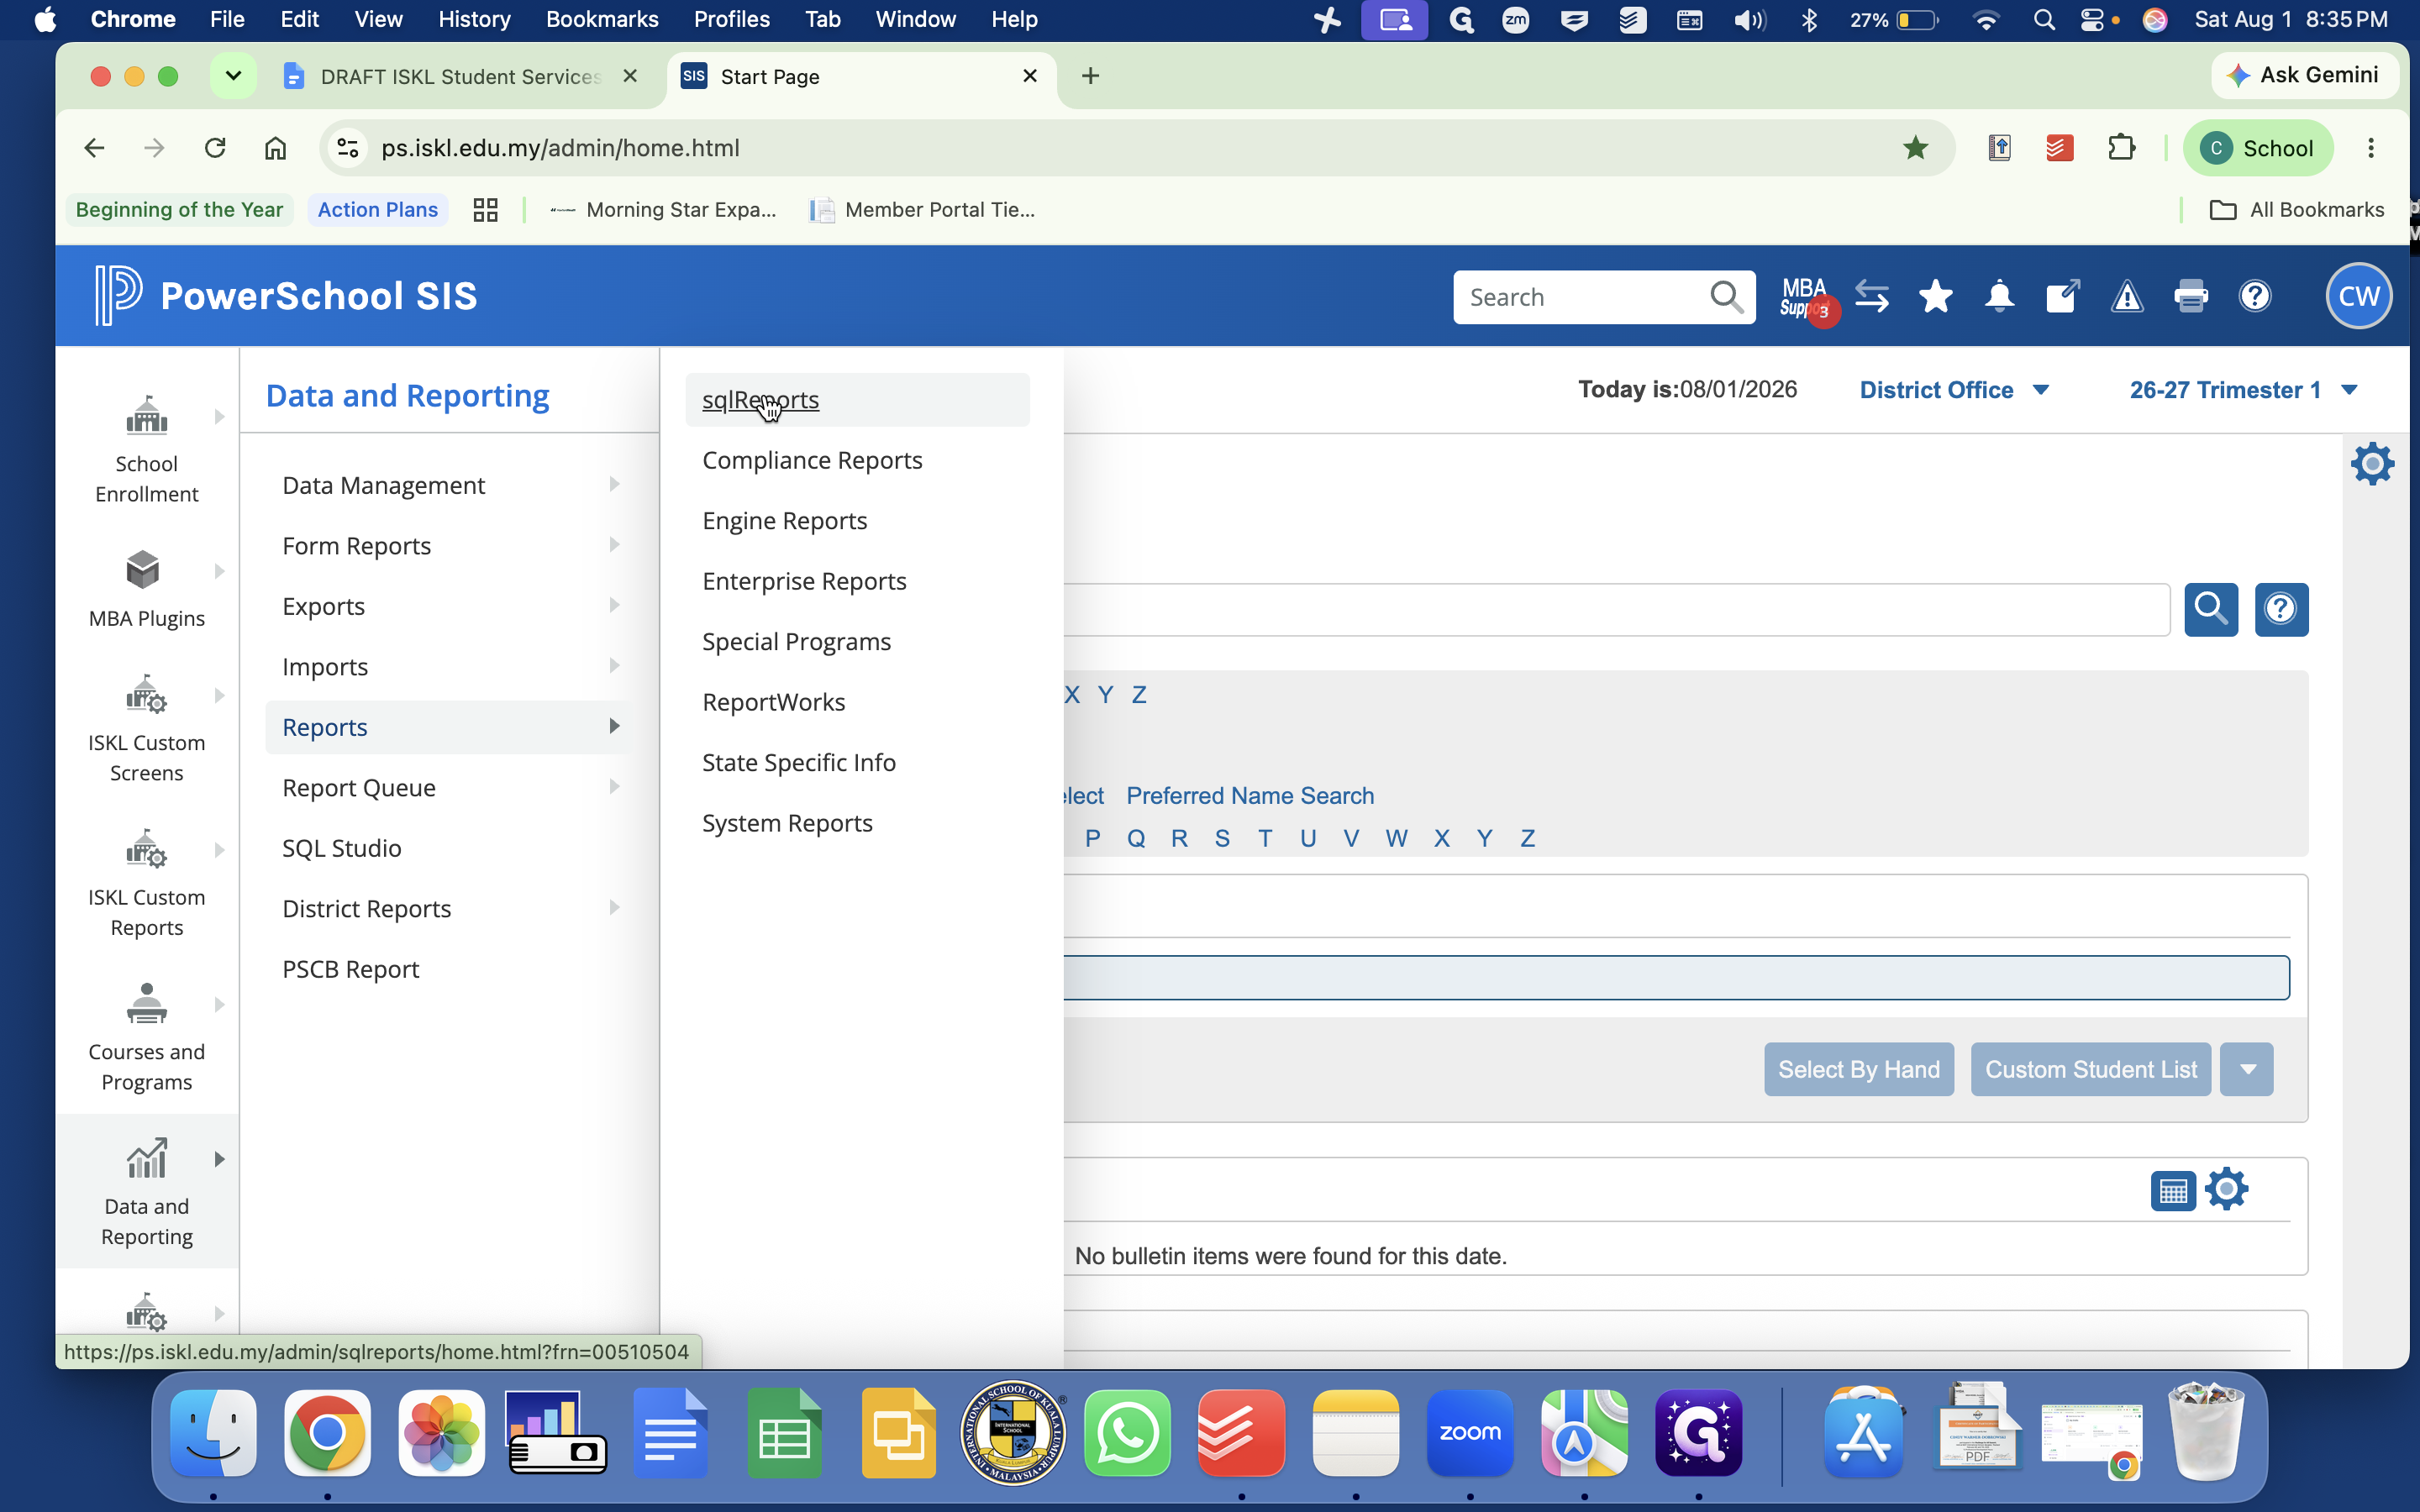Open Special Programs reports

(x=796, y=642)
